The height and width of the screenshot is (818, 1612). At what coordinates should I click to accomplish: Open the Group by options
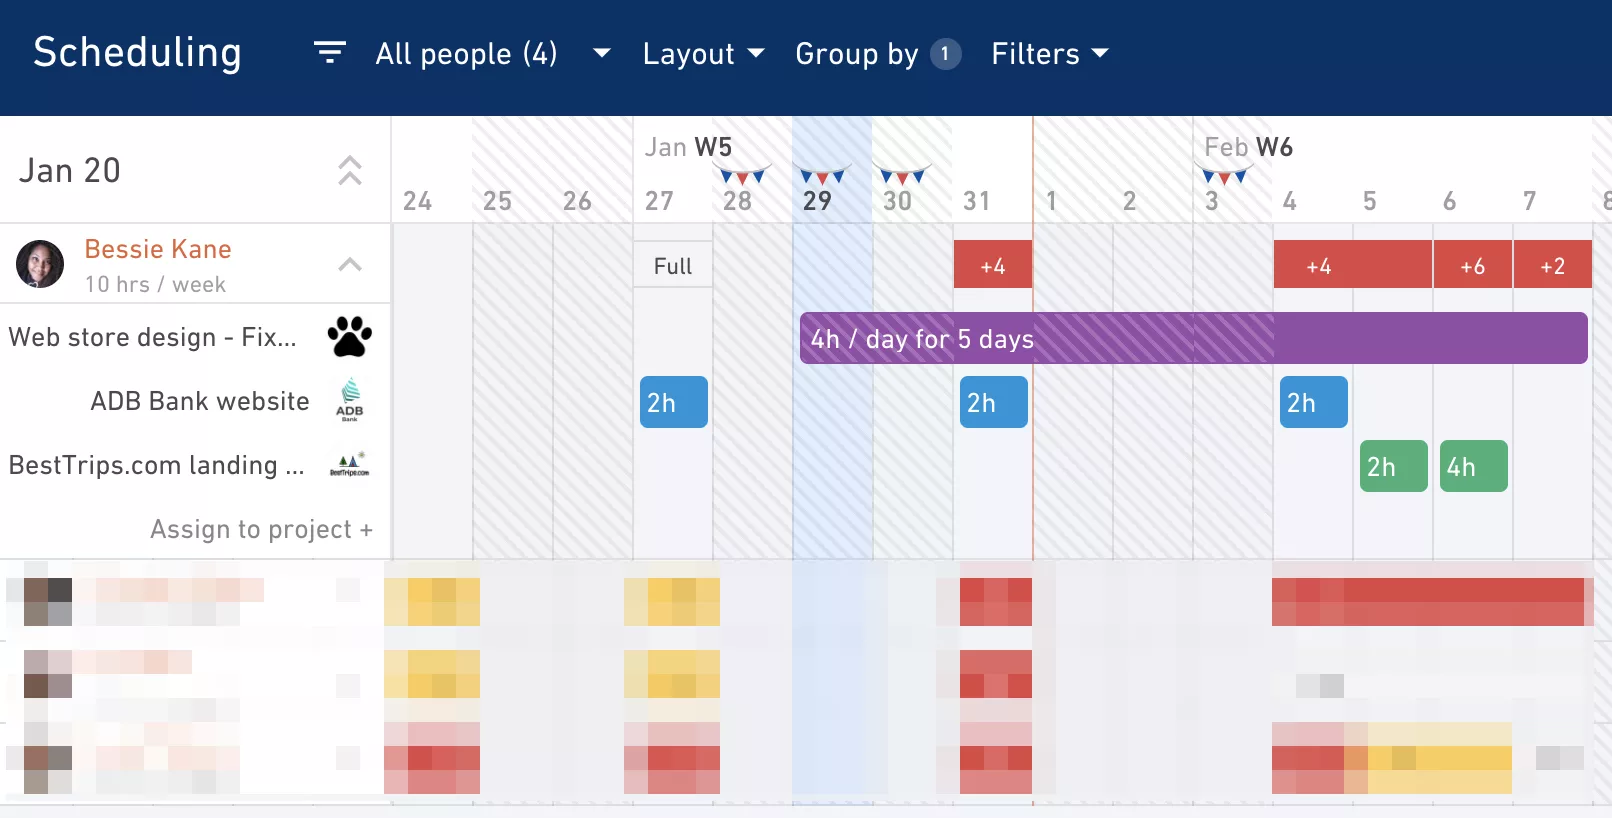coord(878,53)
